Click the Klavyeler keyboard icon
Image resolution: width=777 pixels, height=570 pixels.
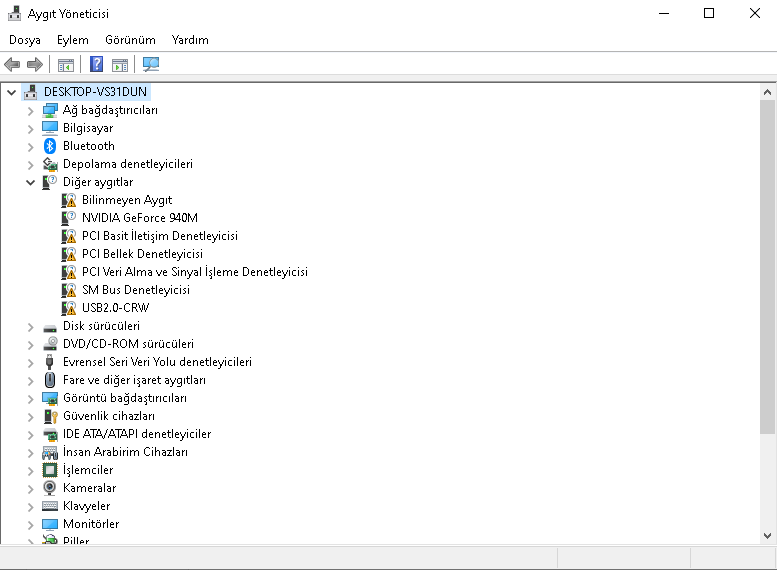[50, 506]
